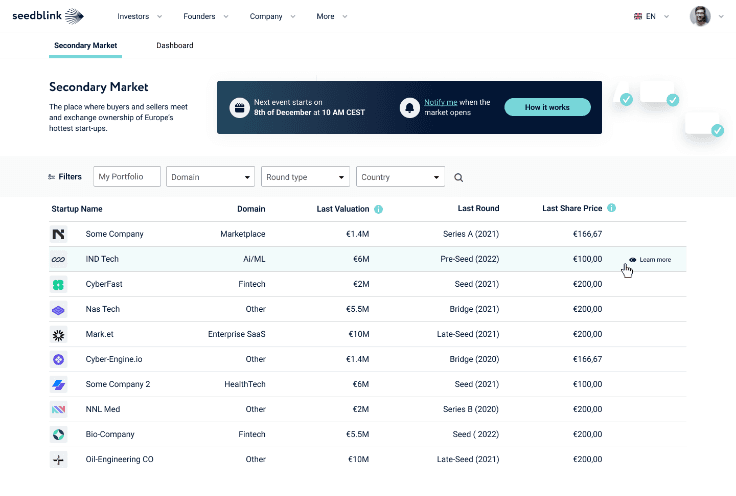Click the eye icon beside Learn more
Screen dimensions: 736x496
tap(633, 259)
